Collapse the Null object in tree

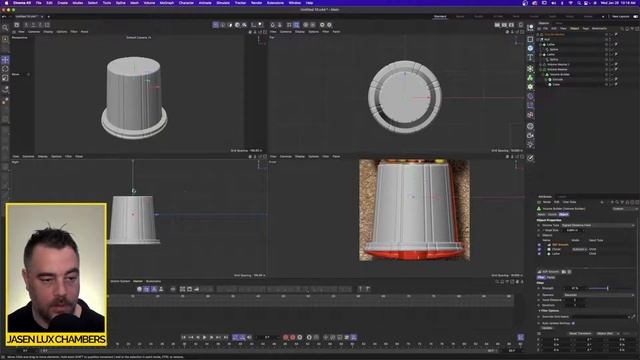point(539,40)
